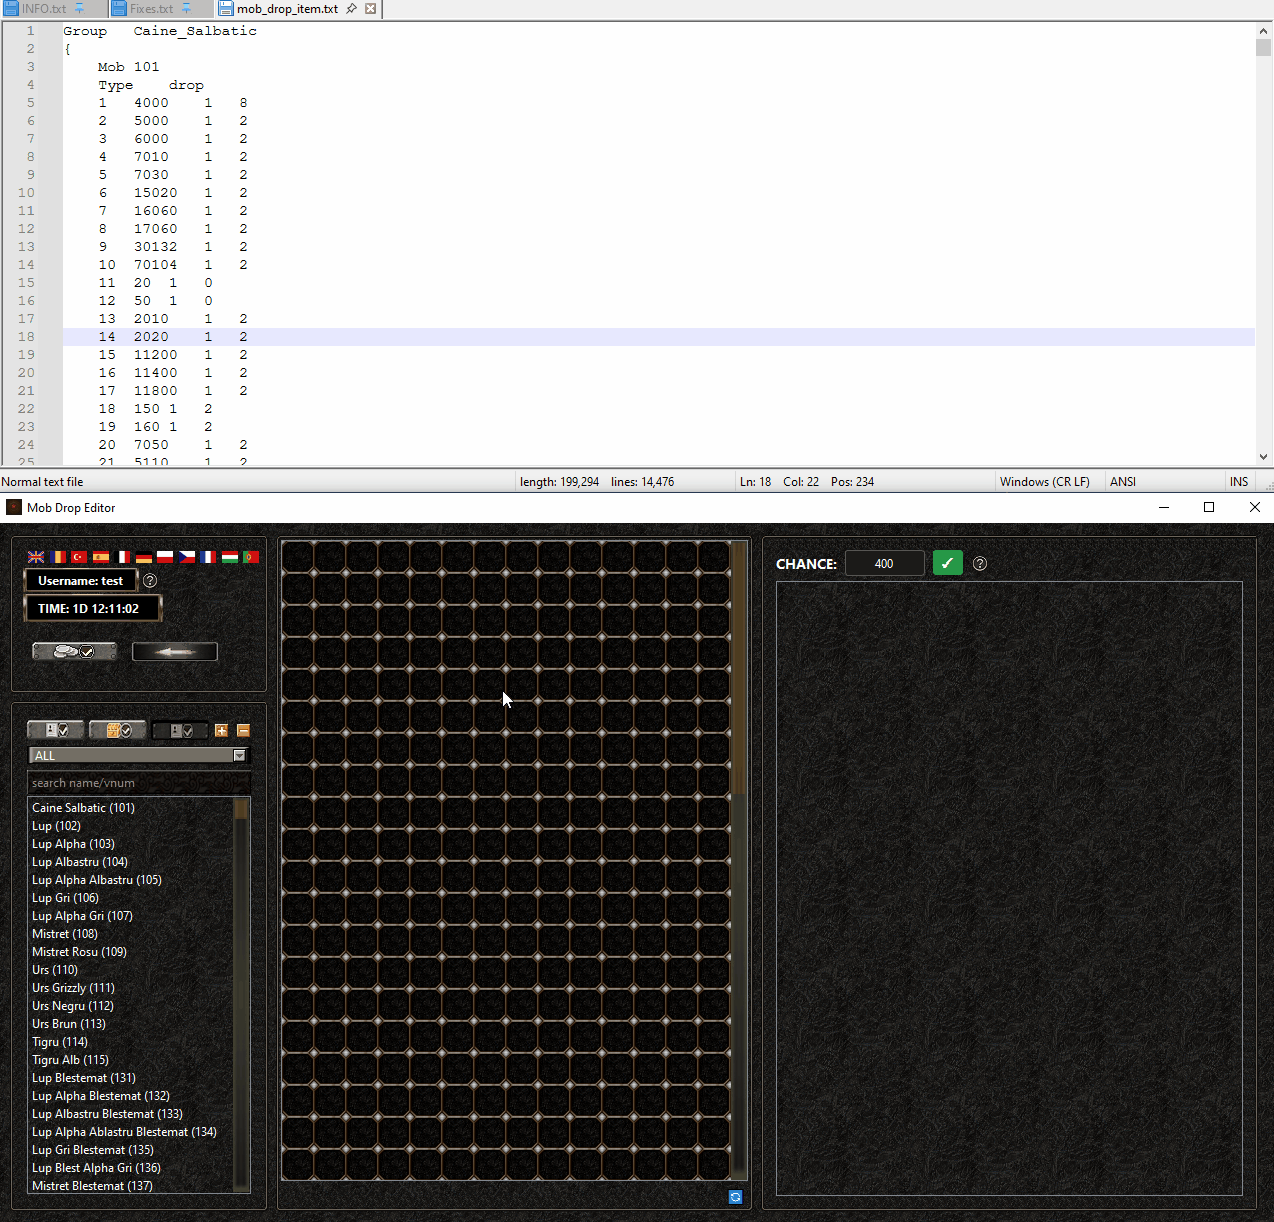Select the Spanish flag language
The width and height of the screenshot is (1274, 1222).
pos(101,557)
